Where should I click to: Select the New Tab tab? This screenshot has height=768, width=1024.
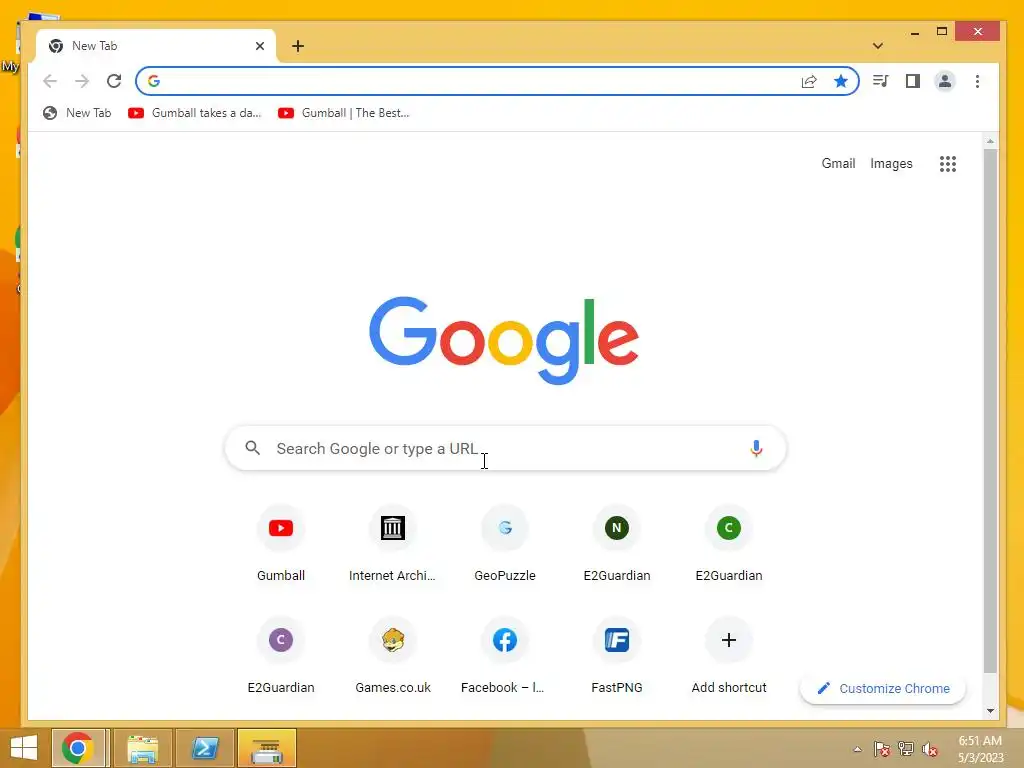[157, 46]
